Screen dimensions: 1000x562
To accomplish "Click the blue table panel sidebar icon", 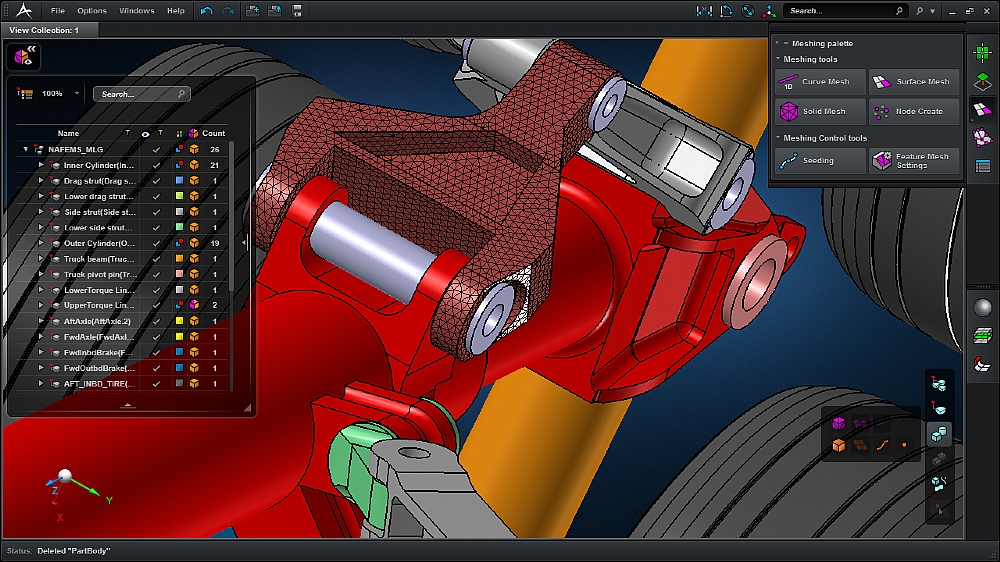I will pyautogui.click(x=982, y=166).
